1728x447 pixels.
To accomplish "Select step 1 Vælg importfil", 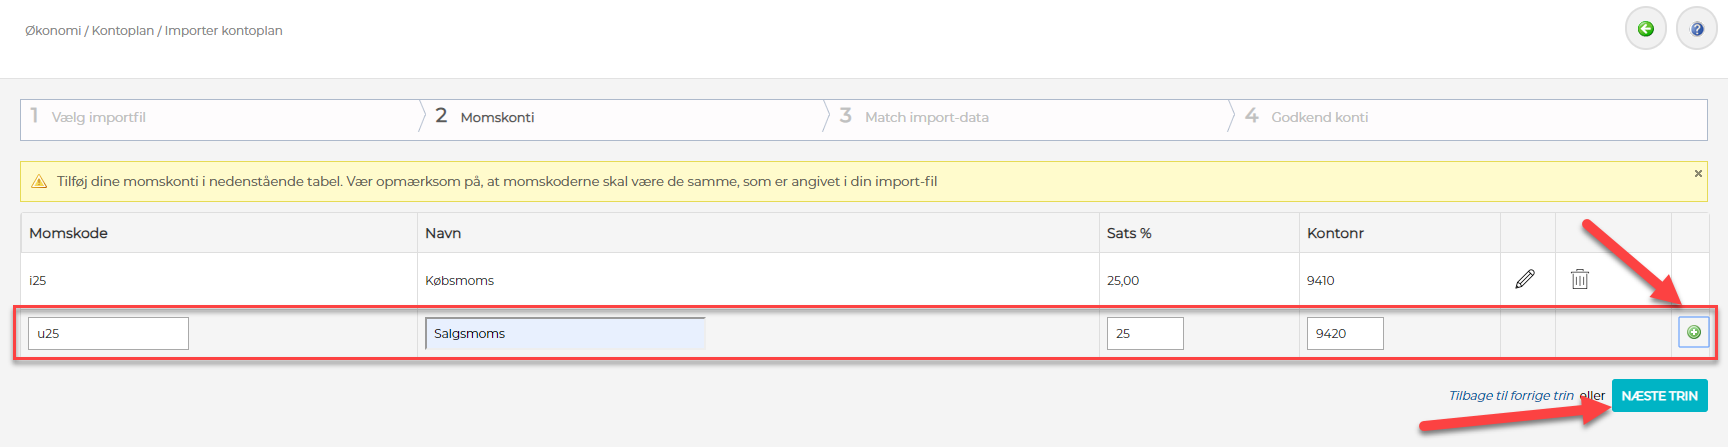I will (98, 117).
